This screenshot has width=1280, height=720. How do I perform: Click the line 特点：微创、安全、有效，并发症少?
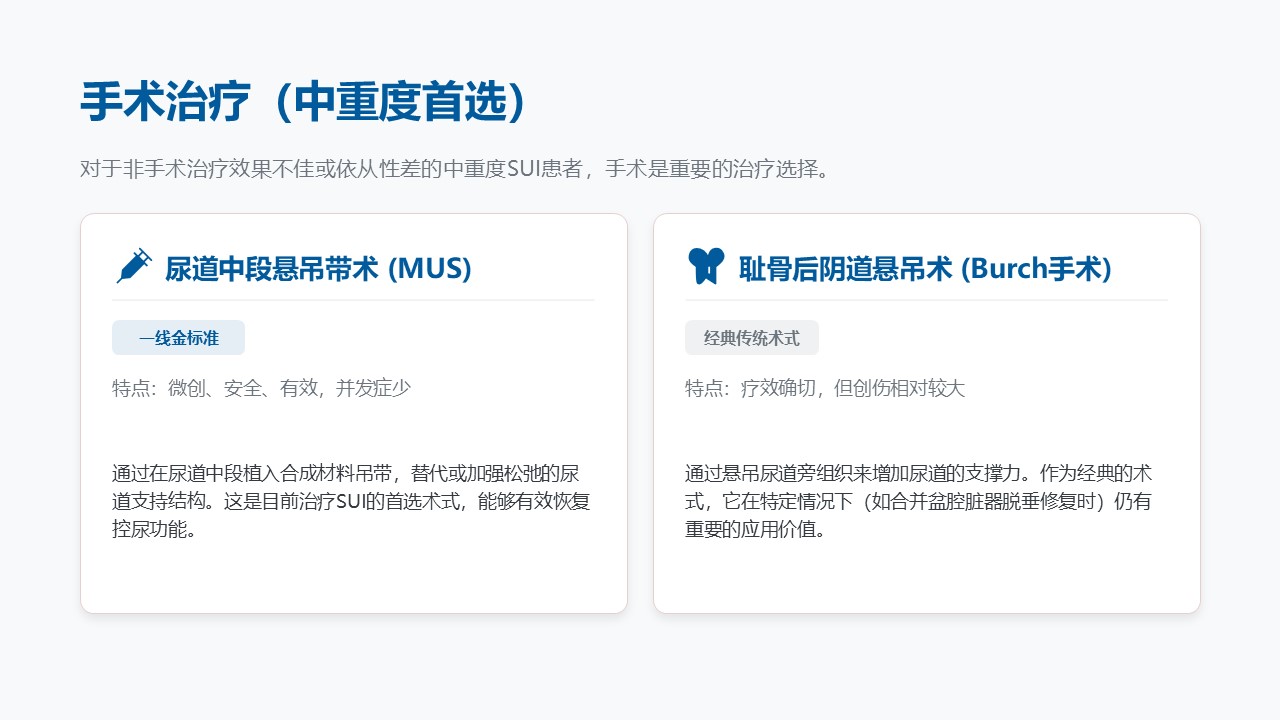point(261,388)
